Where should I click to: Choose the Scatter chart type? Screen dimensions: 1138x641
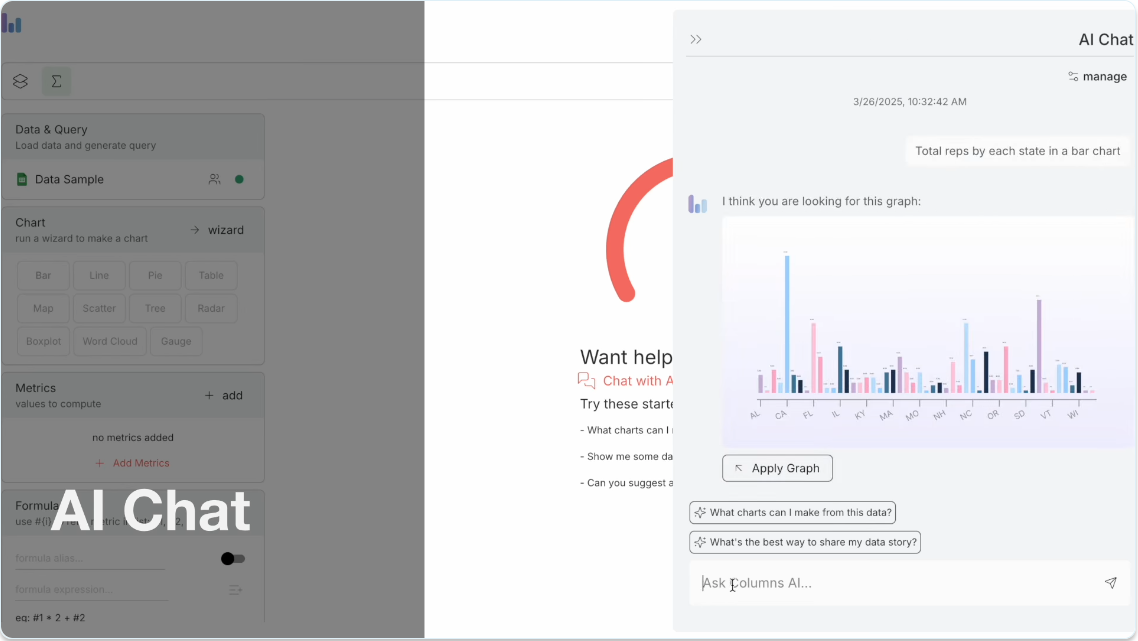pyautogui.click(x=99, y=309)
